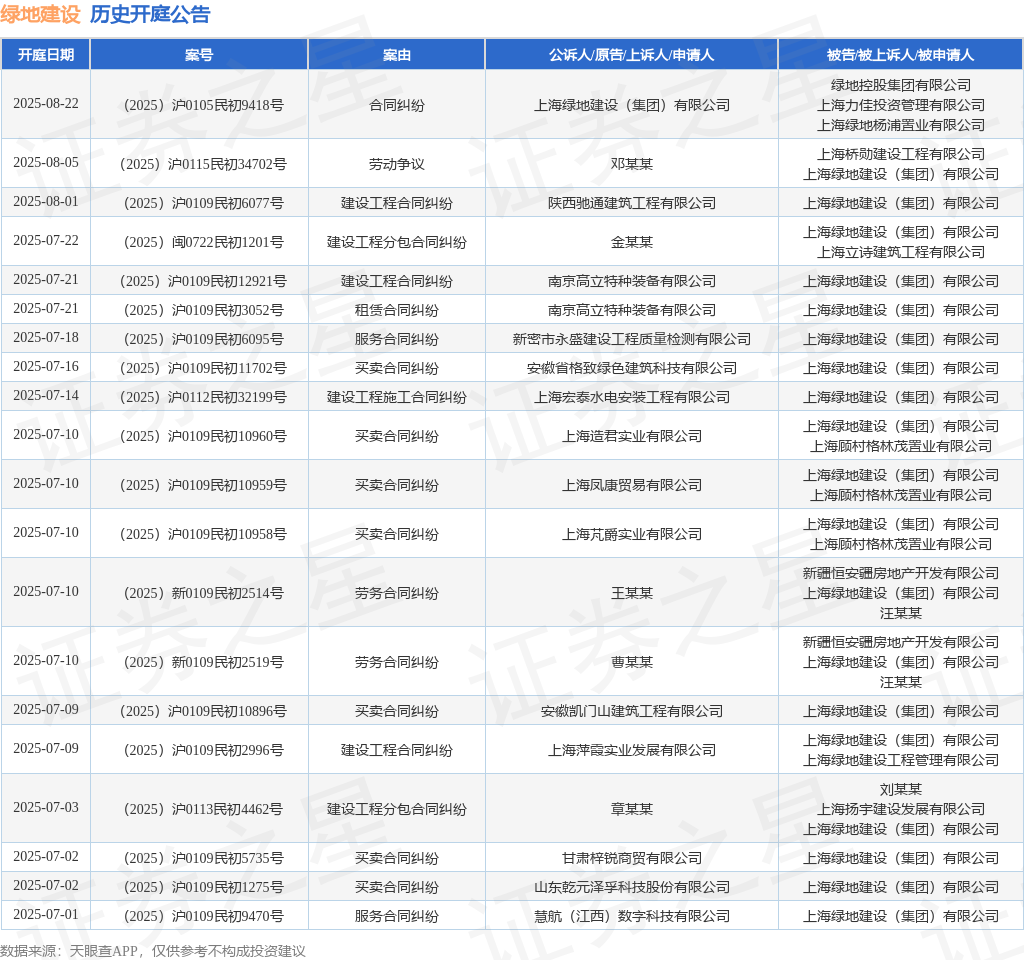Click the date 2025-07-03

point(46,808)
